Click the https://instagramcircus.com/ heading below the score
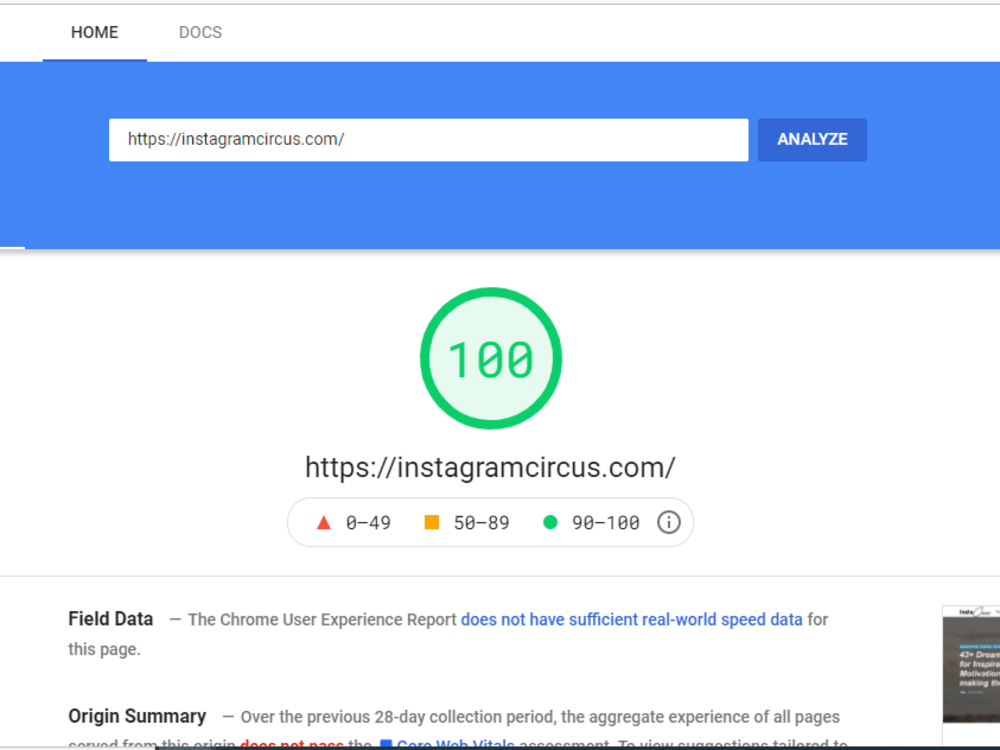The image size is (1000, 750). 490,467
